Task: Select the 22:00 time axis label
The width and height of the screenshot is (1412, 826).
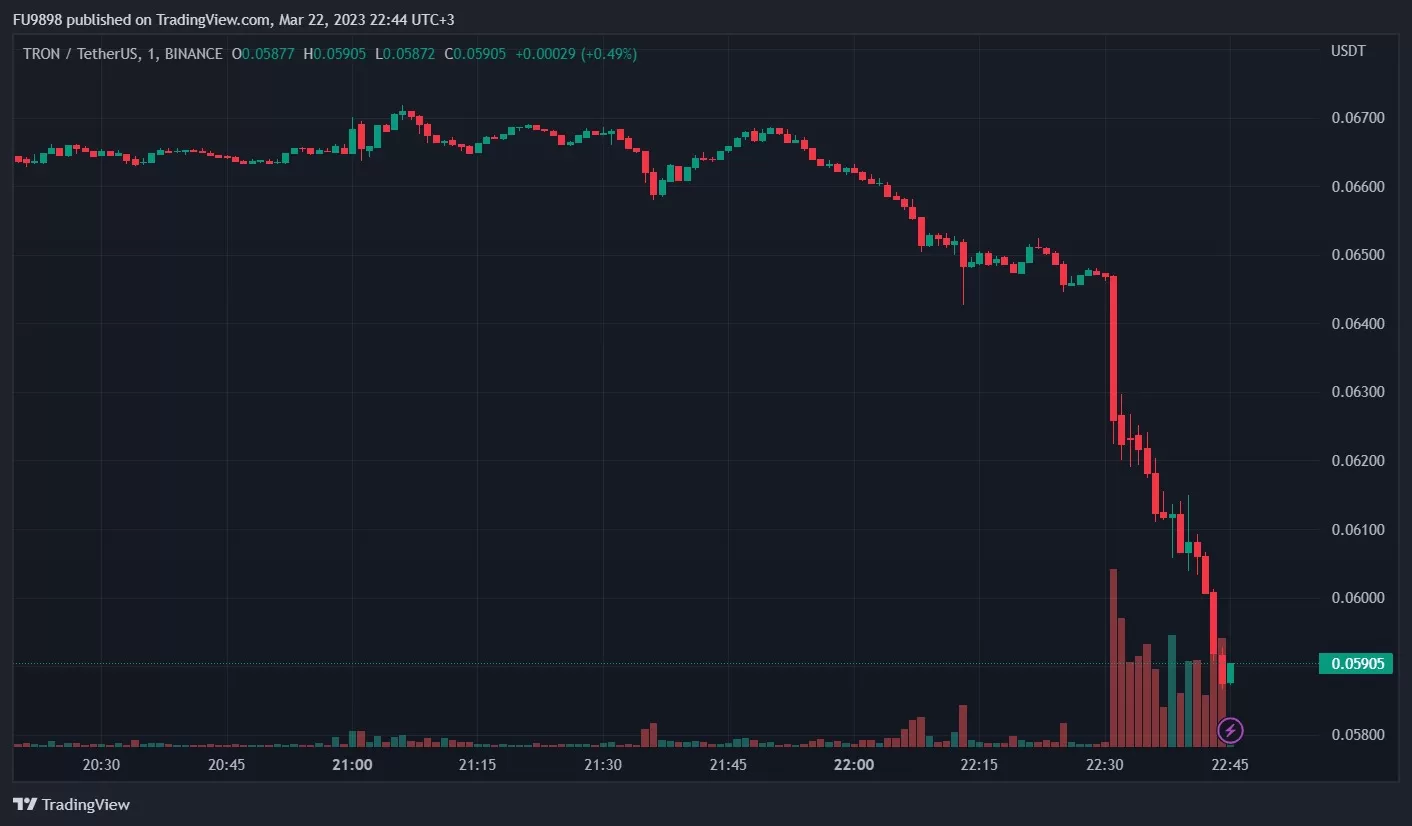Action: (853, 765)
